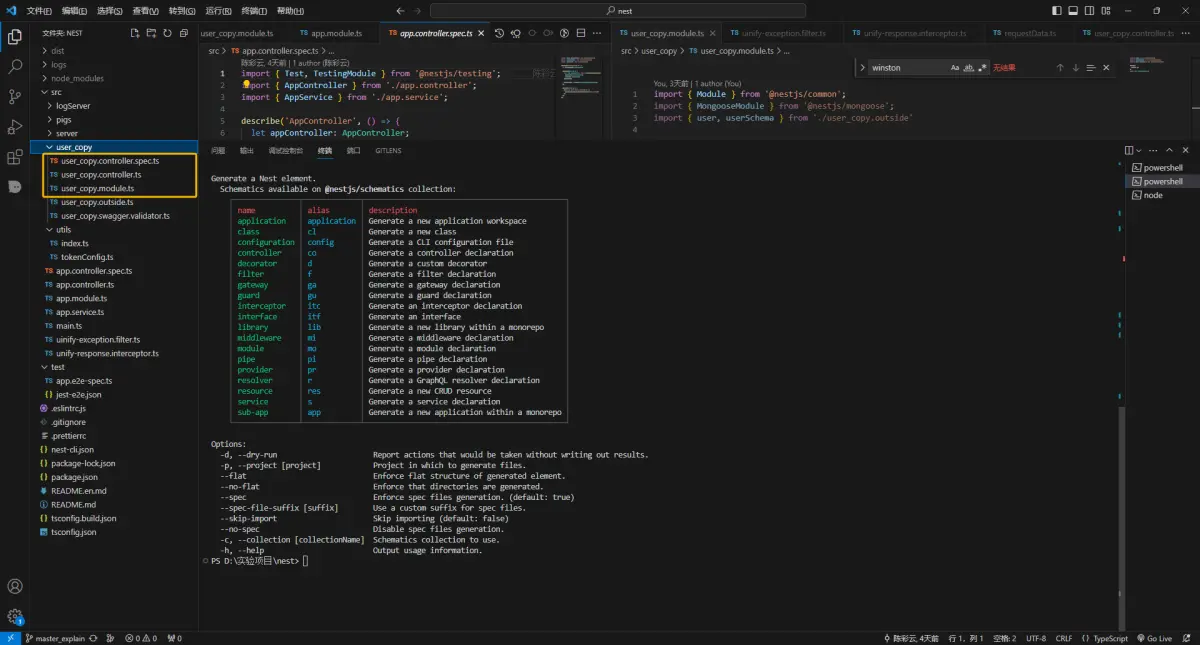Switch to the 调试控制台 panel tab

coord(286,151)
